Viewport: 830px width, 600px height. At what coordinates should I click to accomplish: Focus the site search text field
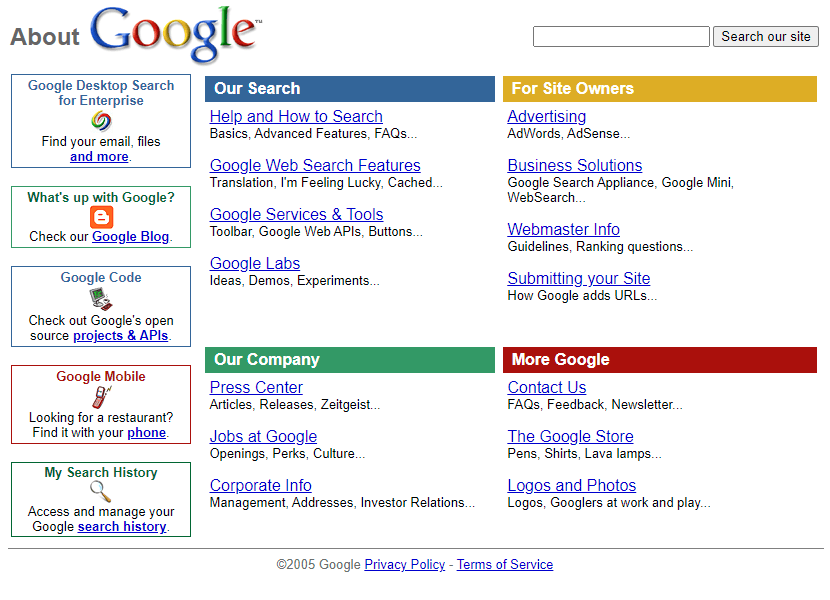click(x=621, y=37)
